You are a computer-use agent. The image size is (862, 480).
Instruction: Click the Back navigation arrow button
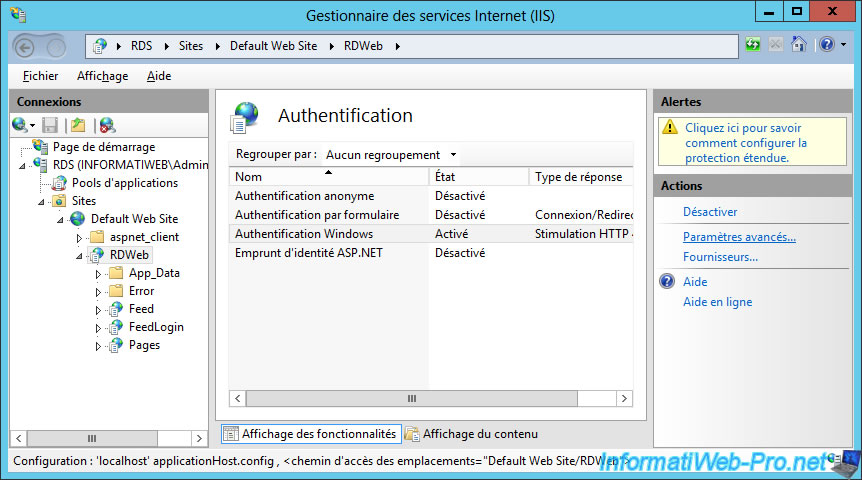pos(24,47)
